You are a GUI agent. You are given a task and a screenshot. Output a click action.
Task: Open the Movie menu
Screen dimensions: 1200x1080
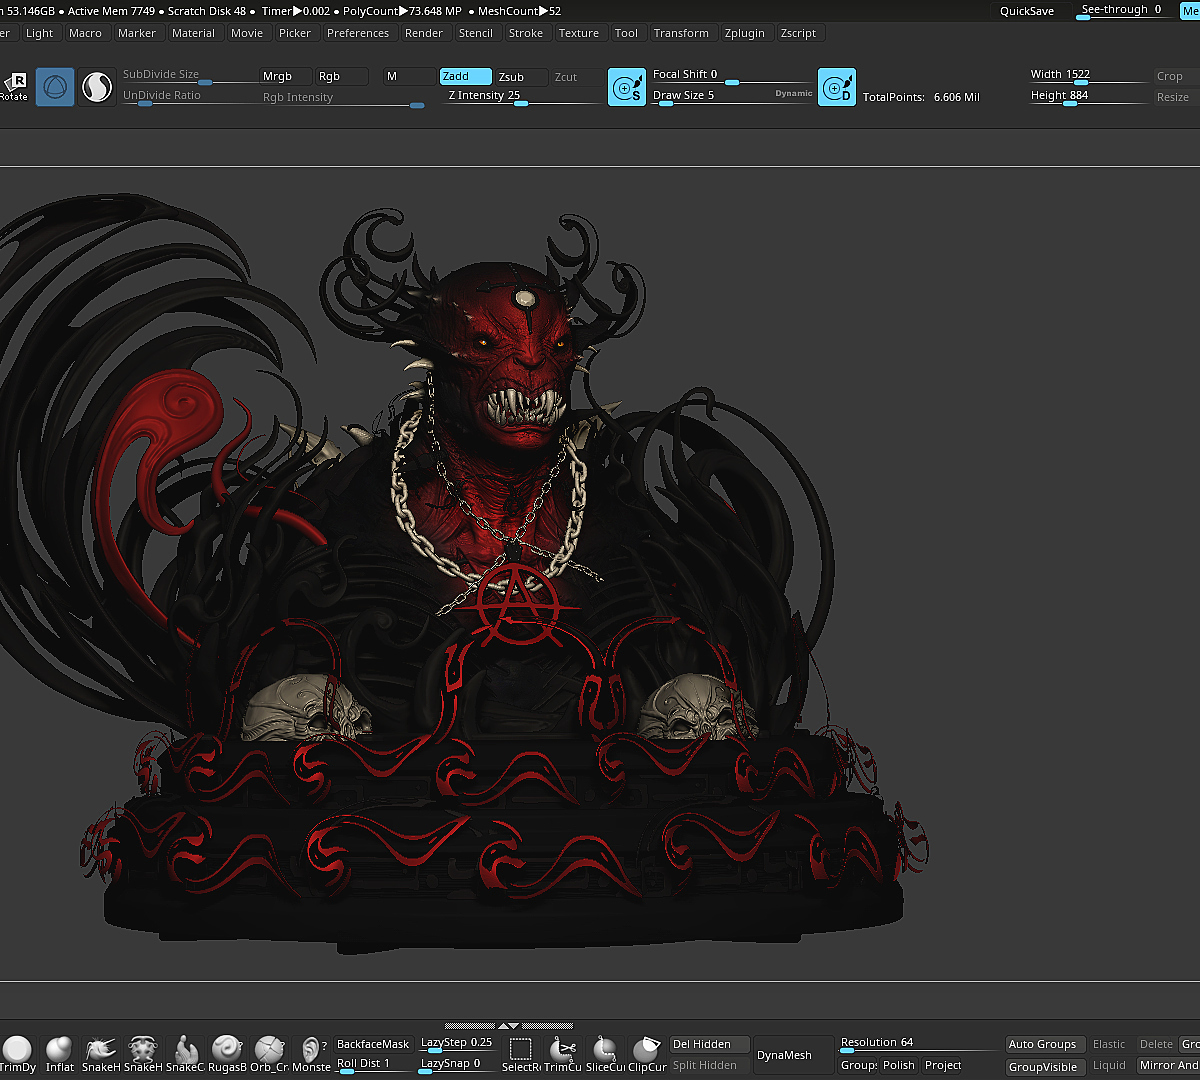(247, 33)
